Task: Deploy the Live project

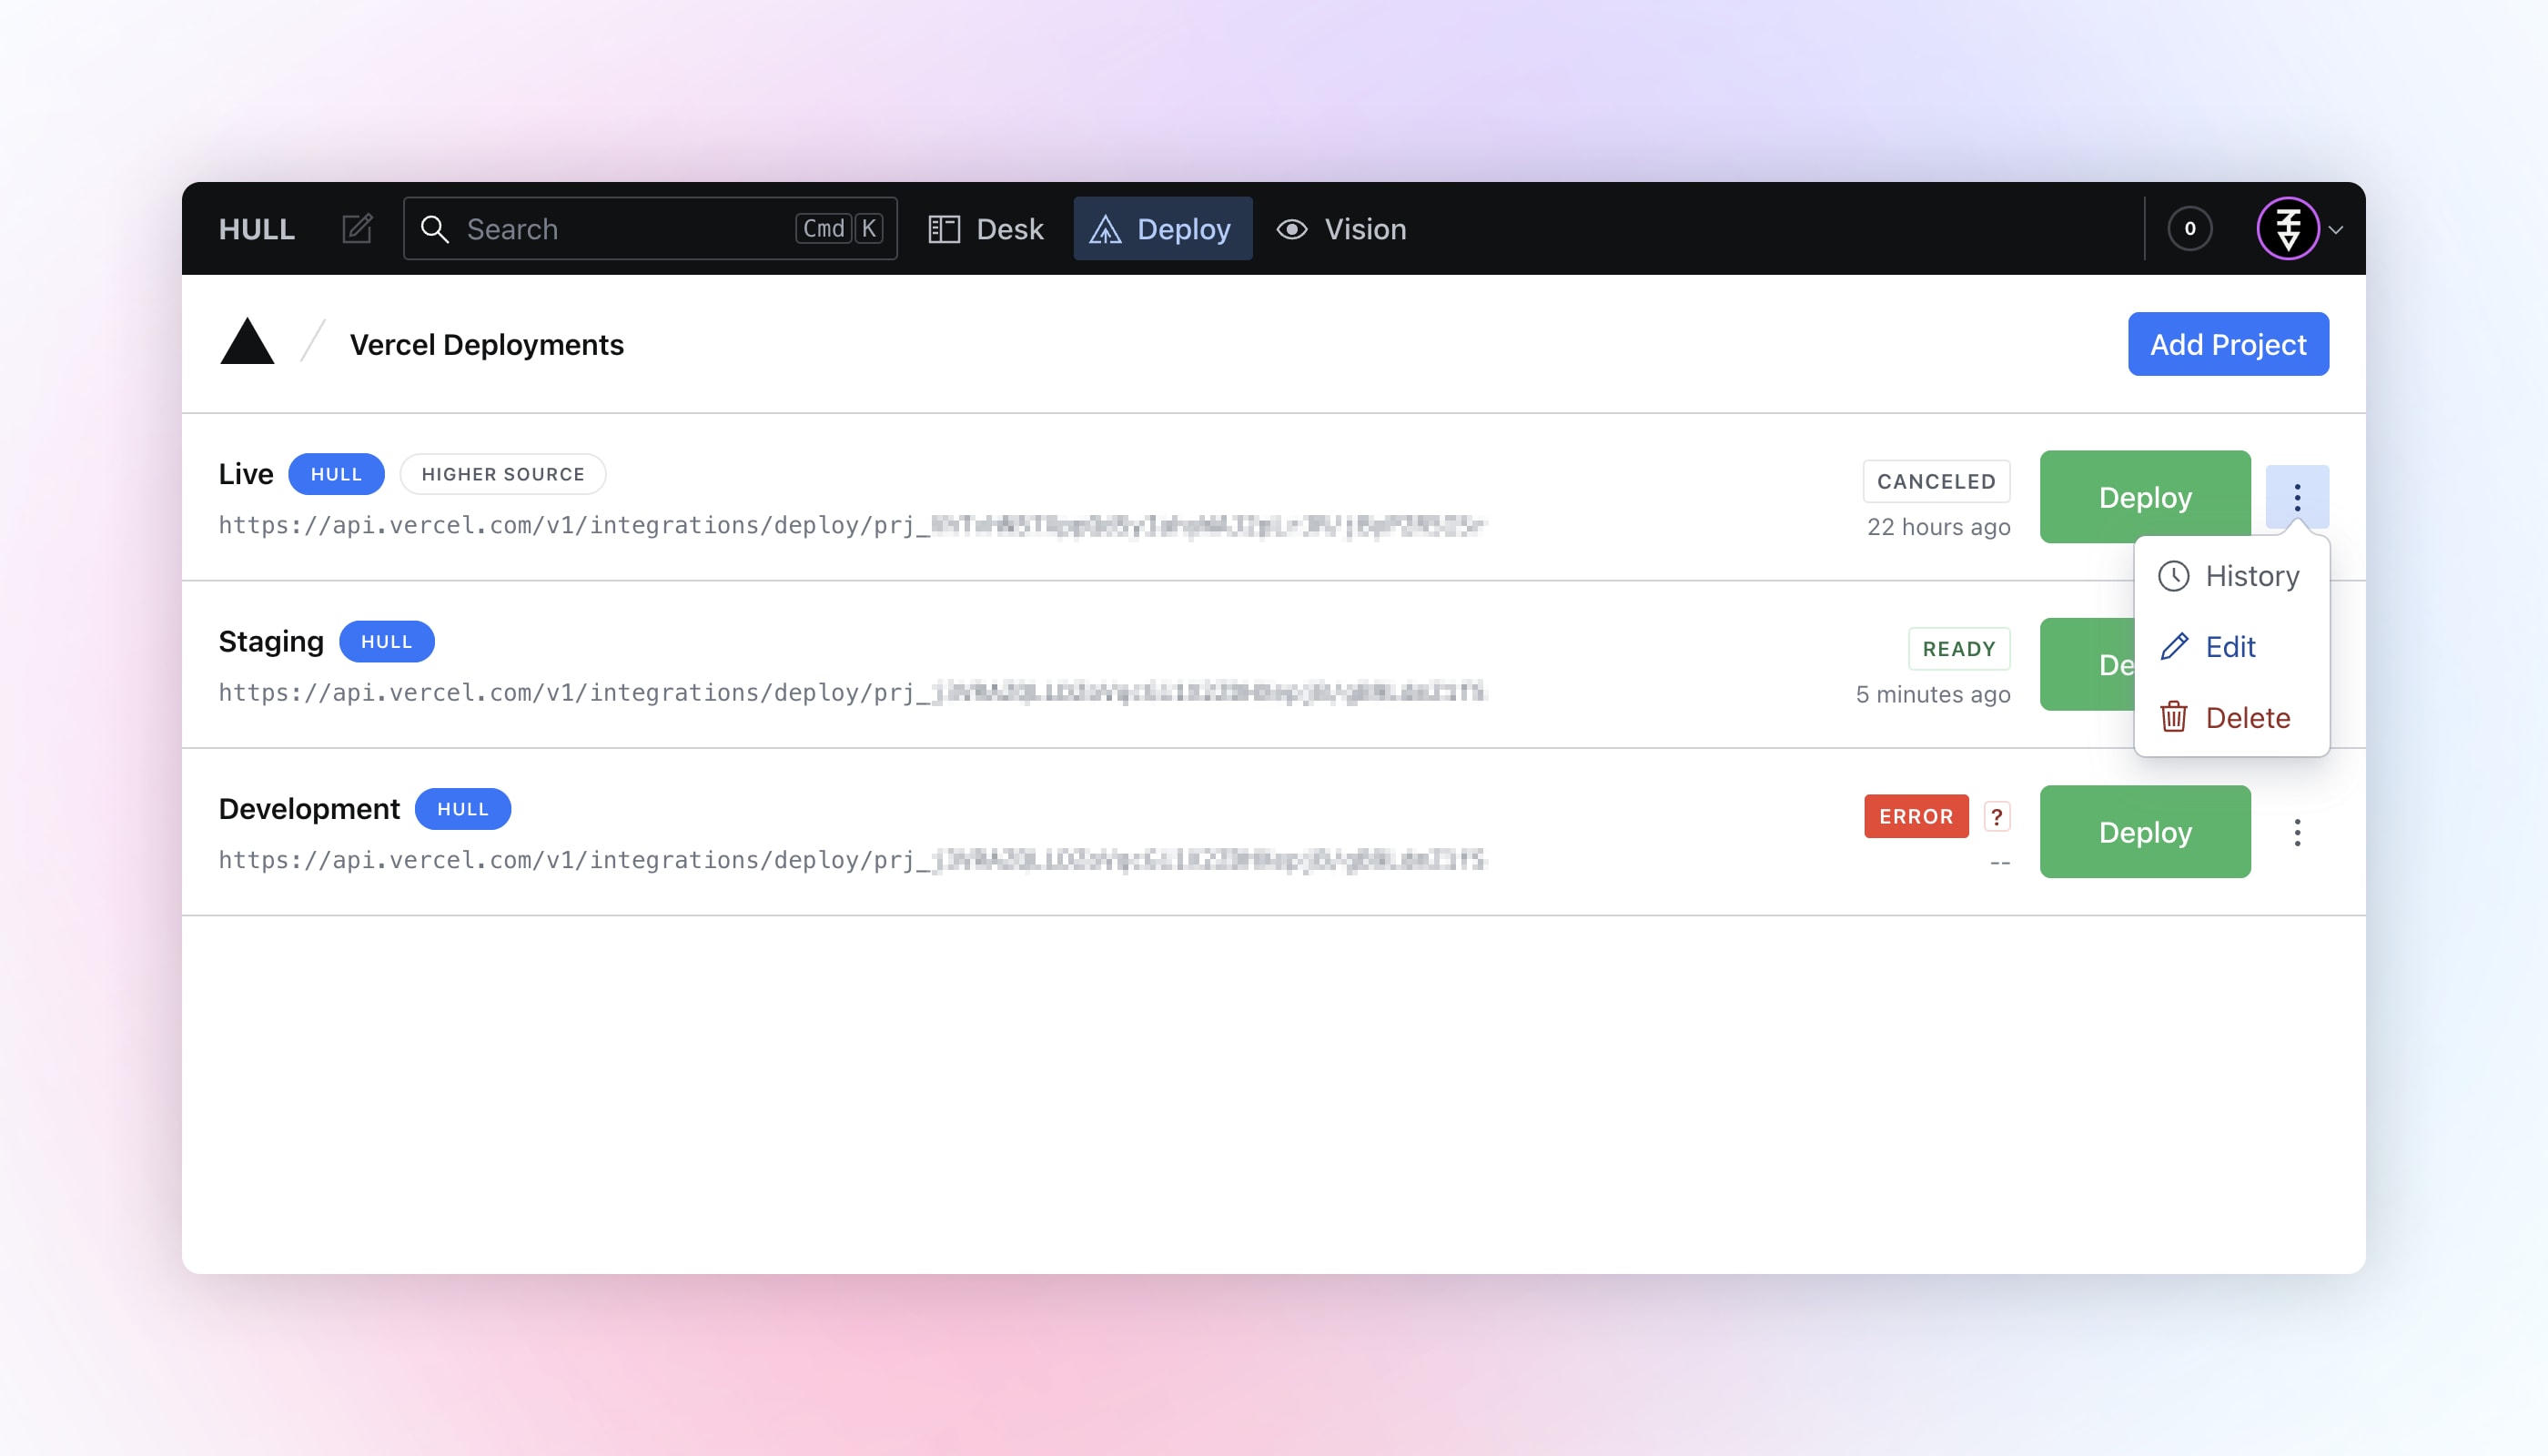Action: [x=2145, y=497]
